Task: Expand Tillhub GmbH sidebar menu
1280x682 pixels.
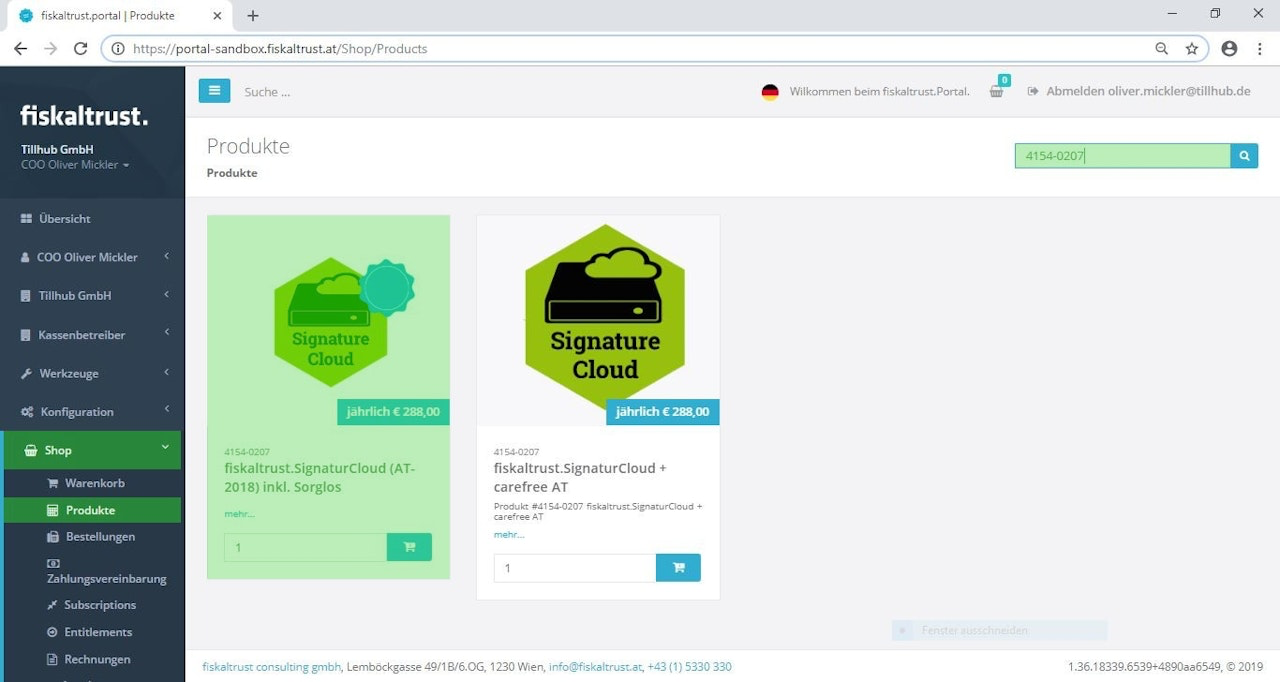Action: click(x=92, y=296)
